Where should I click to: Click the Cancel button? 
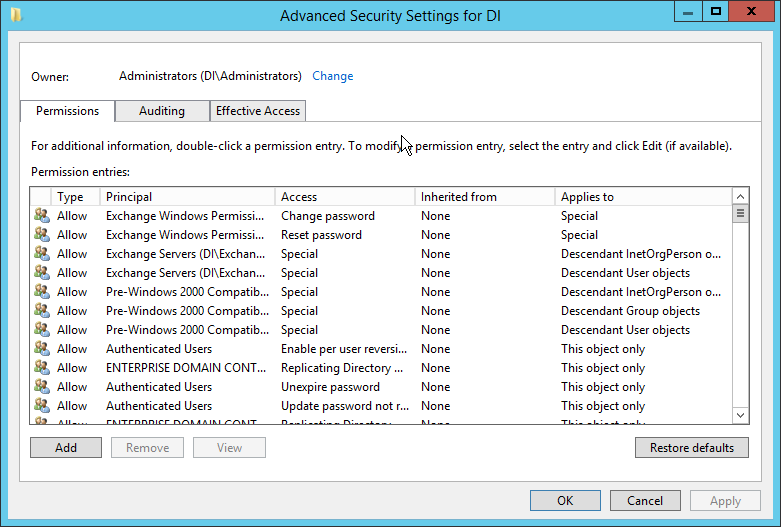[x=645, y=501]
